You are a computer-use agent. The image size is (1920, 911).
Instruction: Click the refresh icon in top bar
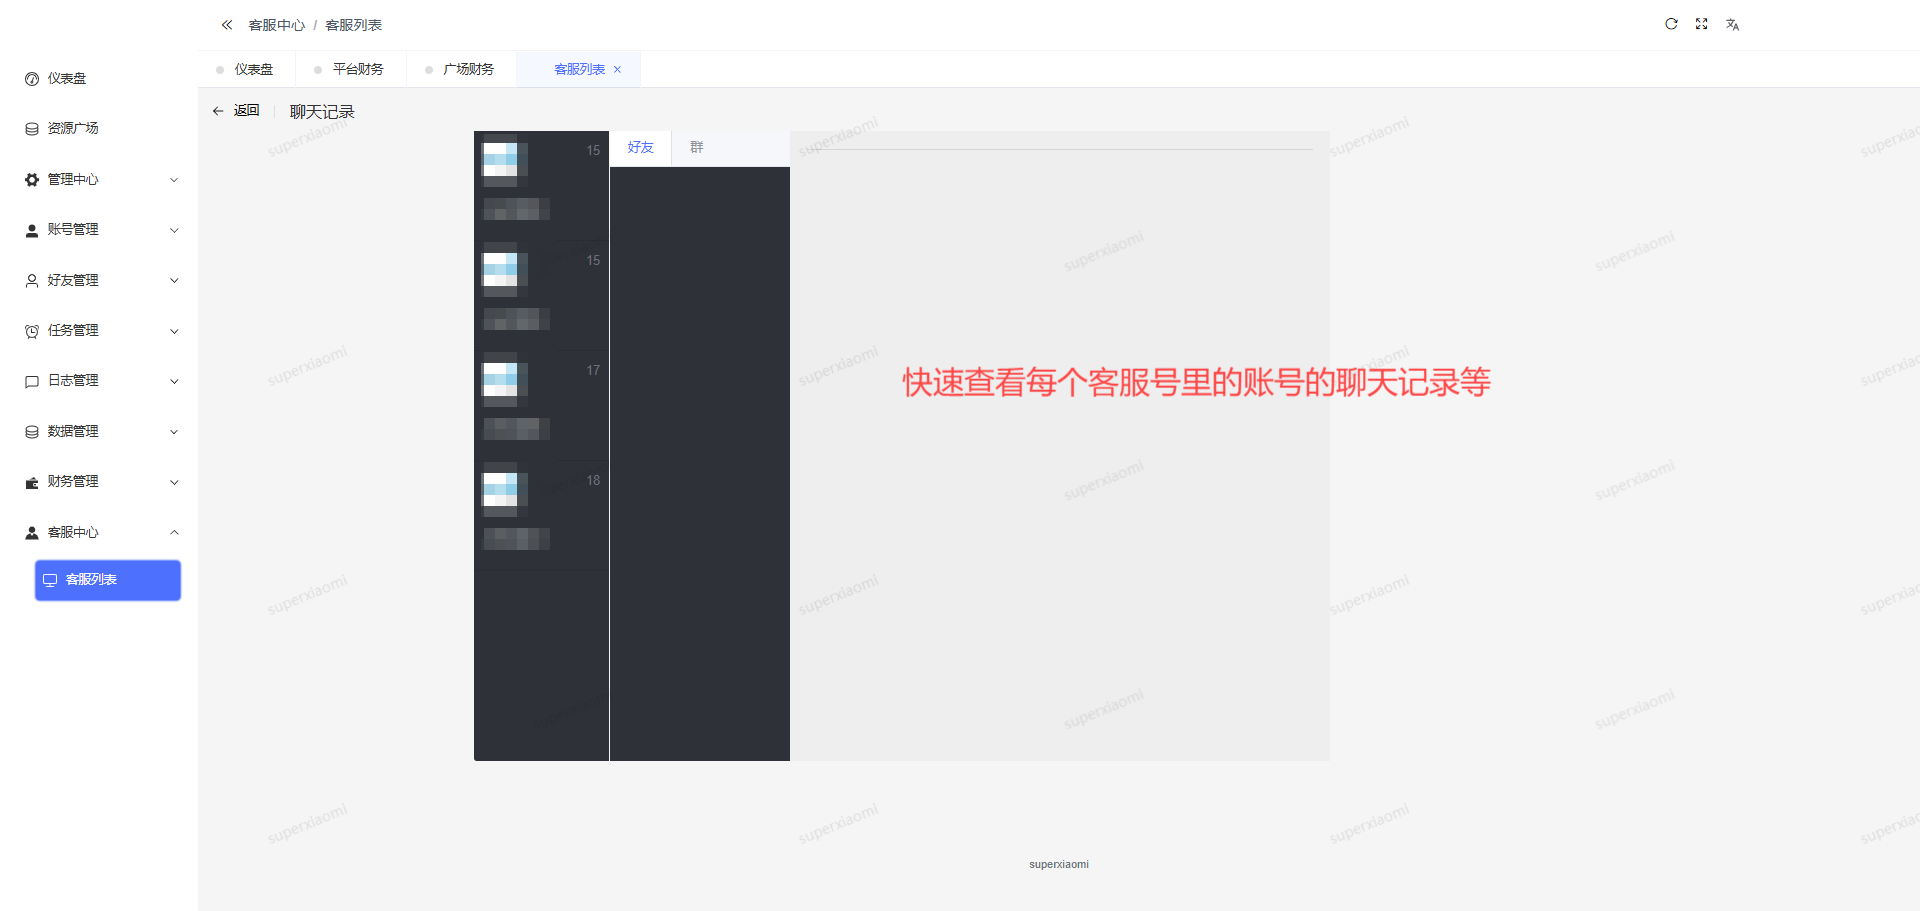click(1671, 24)
